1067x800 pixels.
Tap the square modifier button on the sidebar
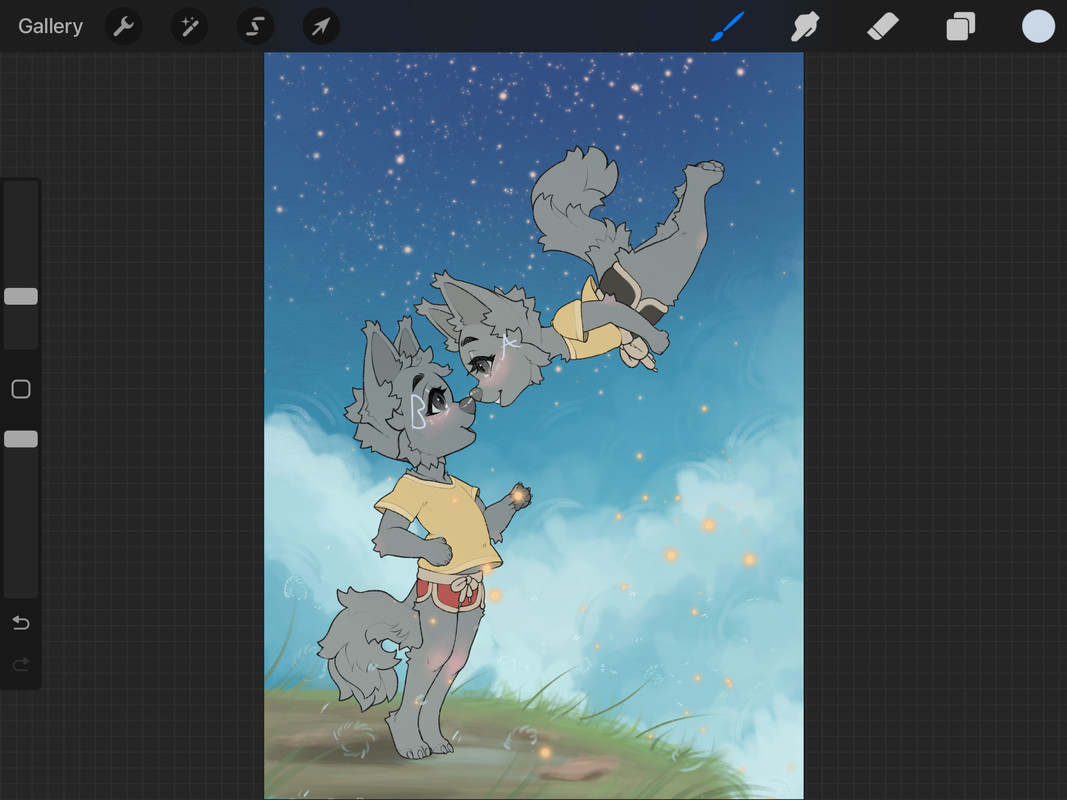click(x=21, y=389)
